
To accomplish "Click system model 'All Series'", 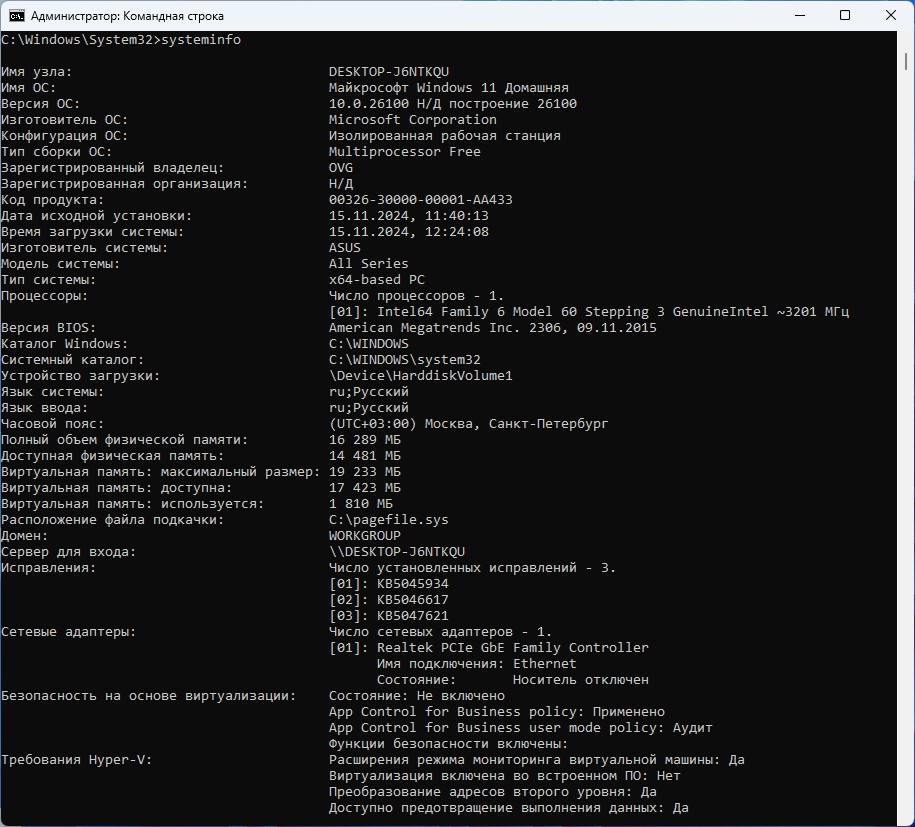I will [368, 264].
